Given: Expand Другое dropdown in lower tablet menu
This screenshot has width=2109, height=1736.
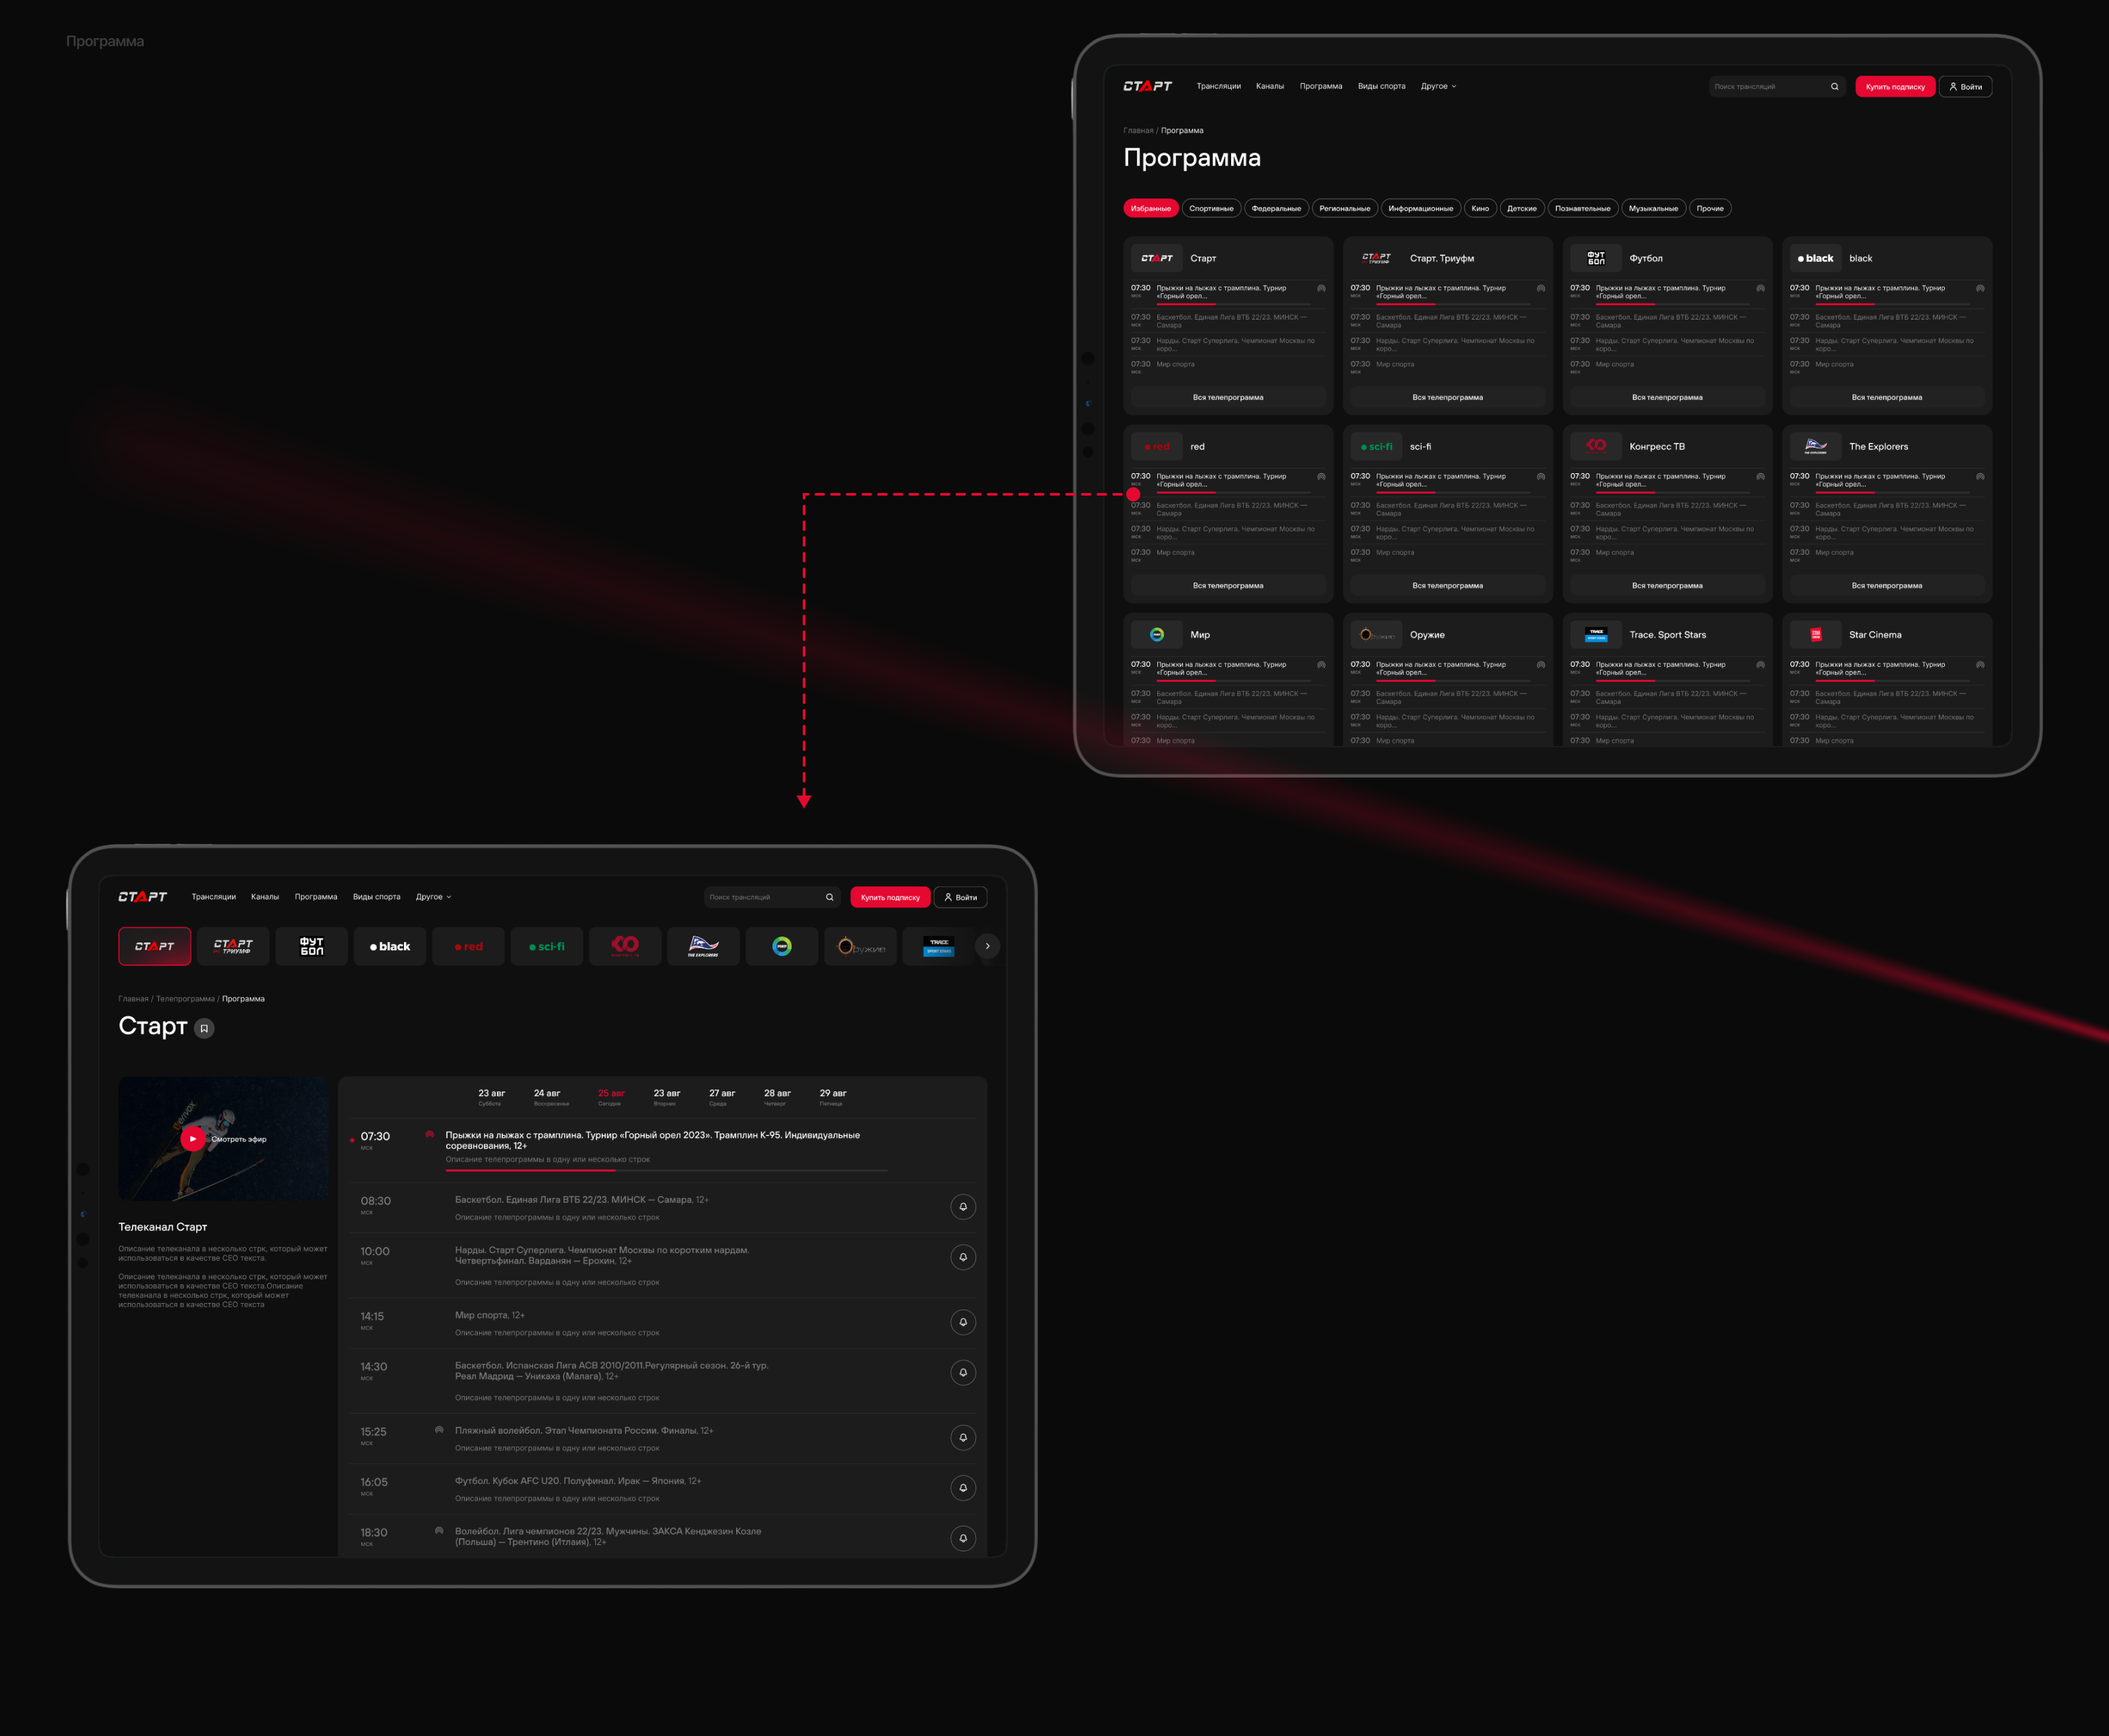Looking at the screenshot, I should 433,897.
